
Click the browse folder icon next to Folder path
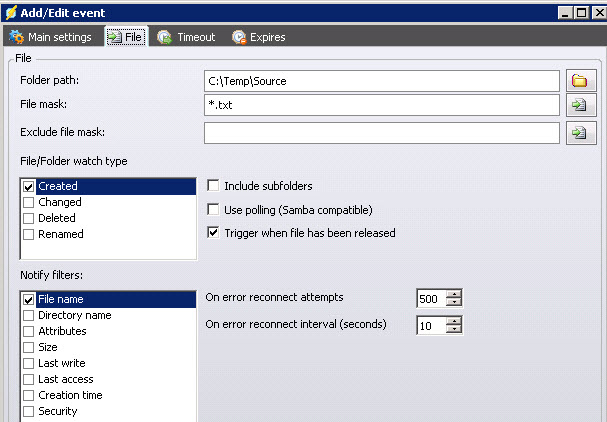579,81
